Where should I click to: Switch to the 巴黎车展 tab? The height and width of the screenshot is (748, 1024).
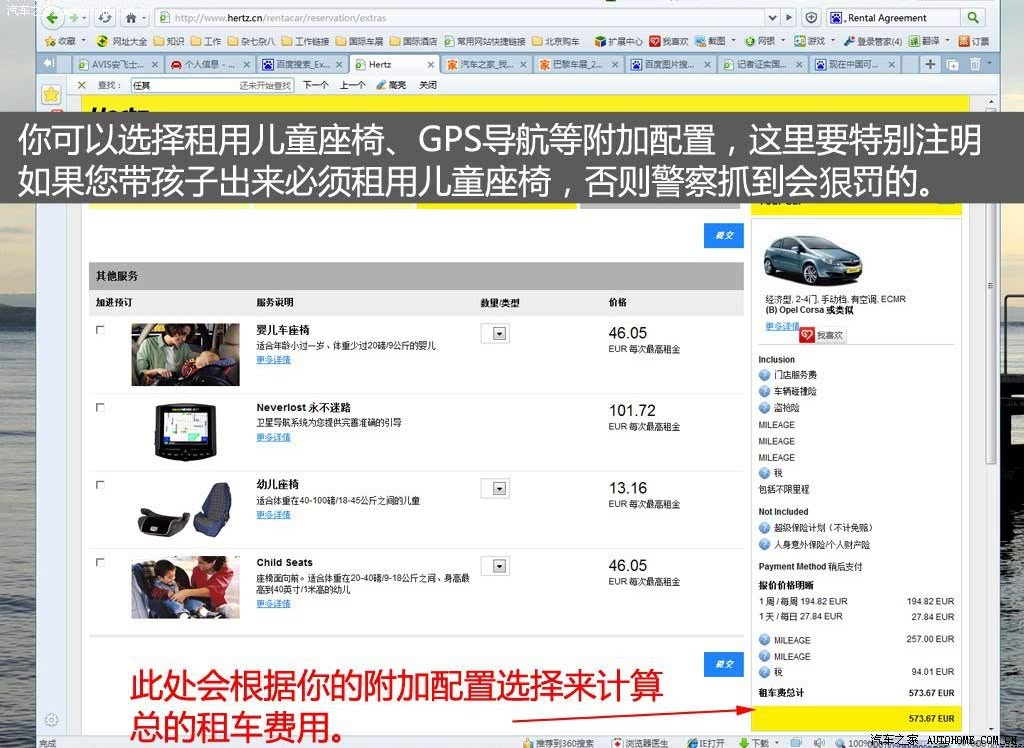(579, 64)
